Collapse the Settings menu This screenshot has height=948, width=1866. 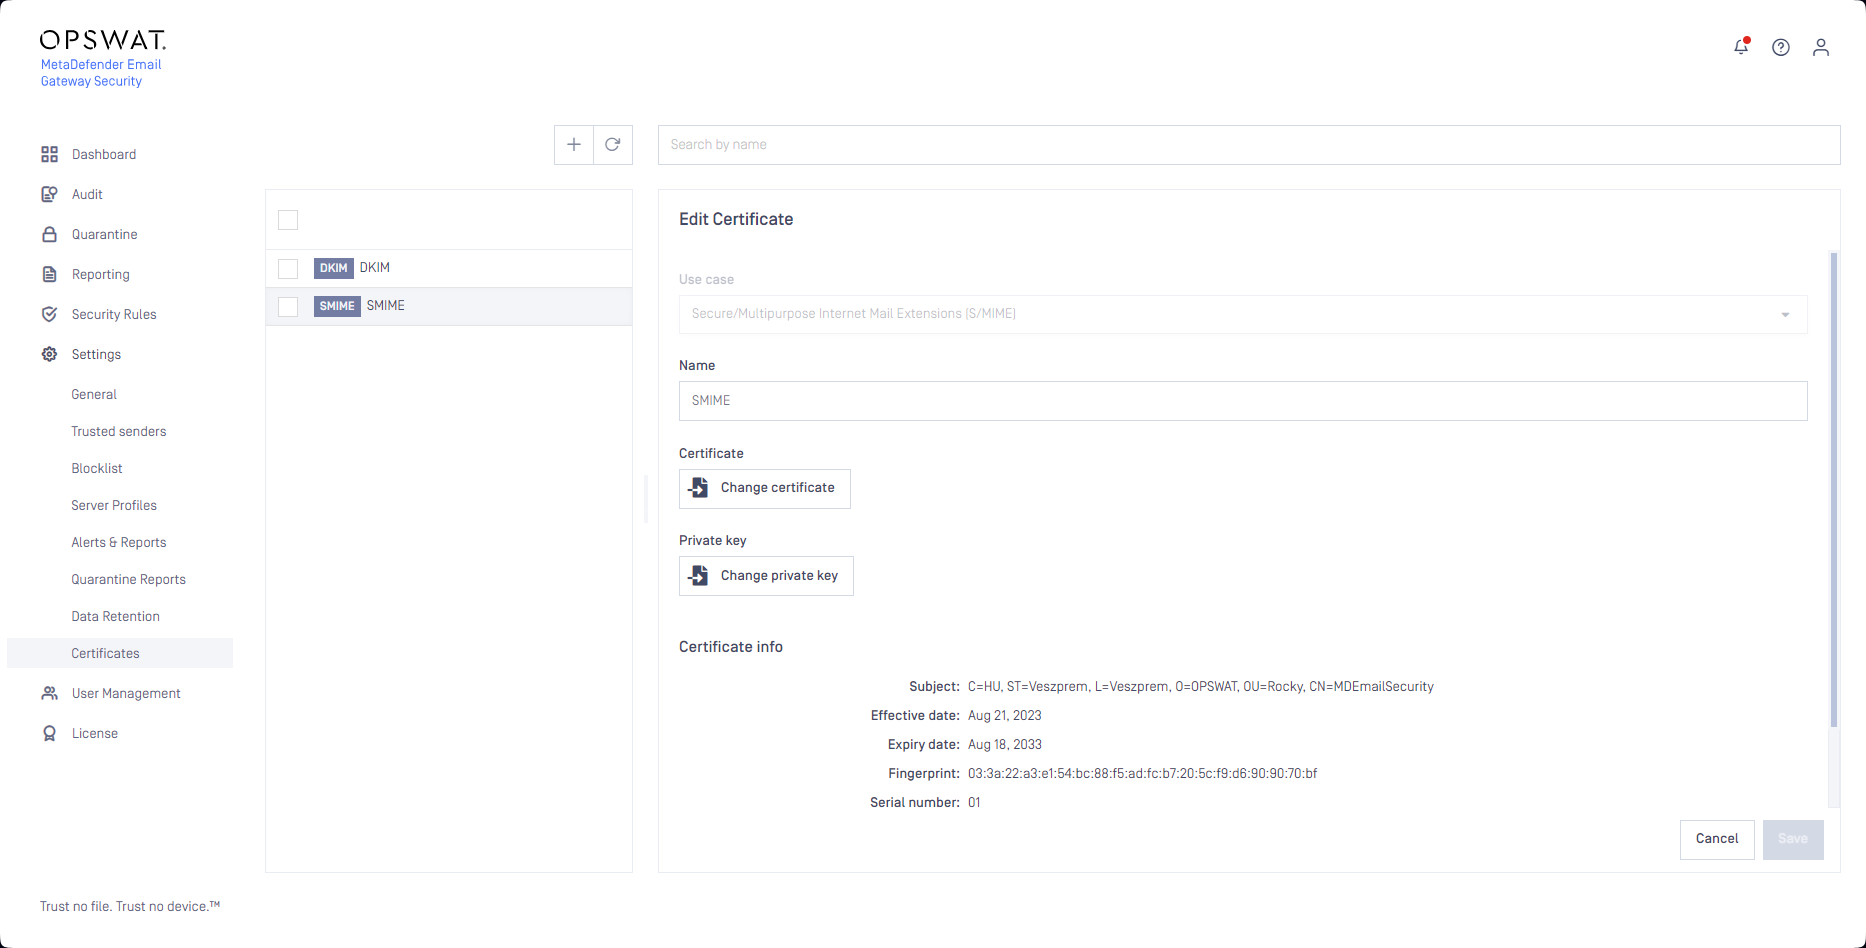[96, 354]
